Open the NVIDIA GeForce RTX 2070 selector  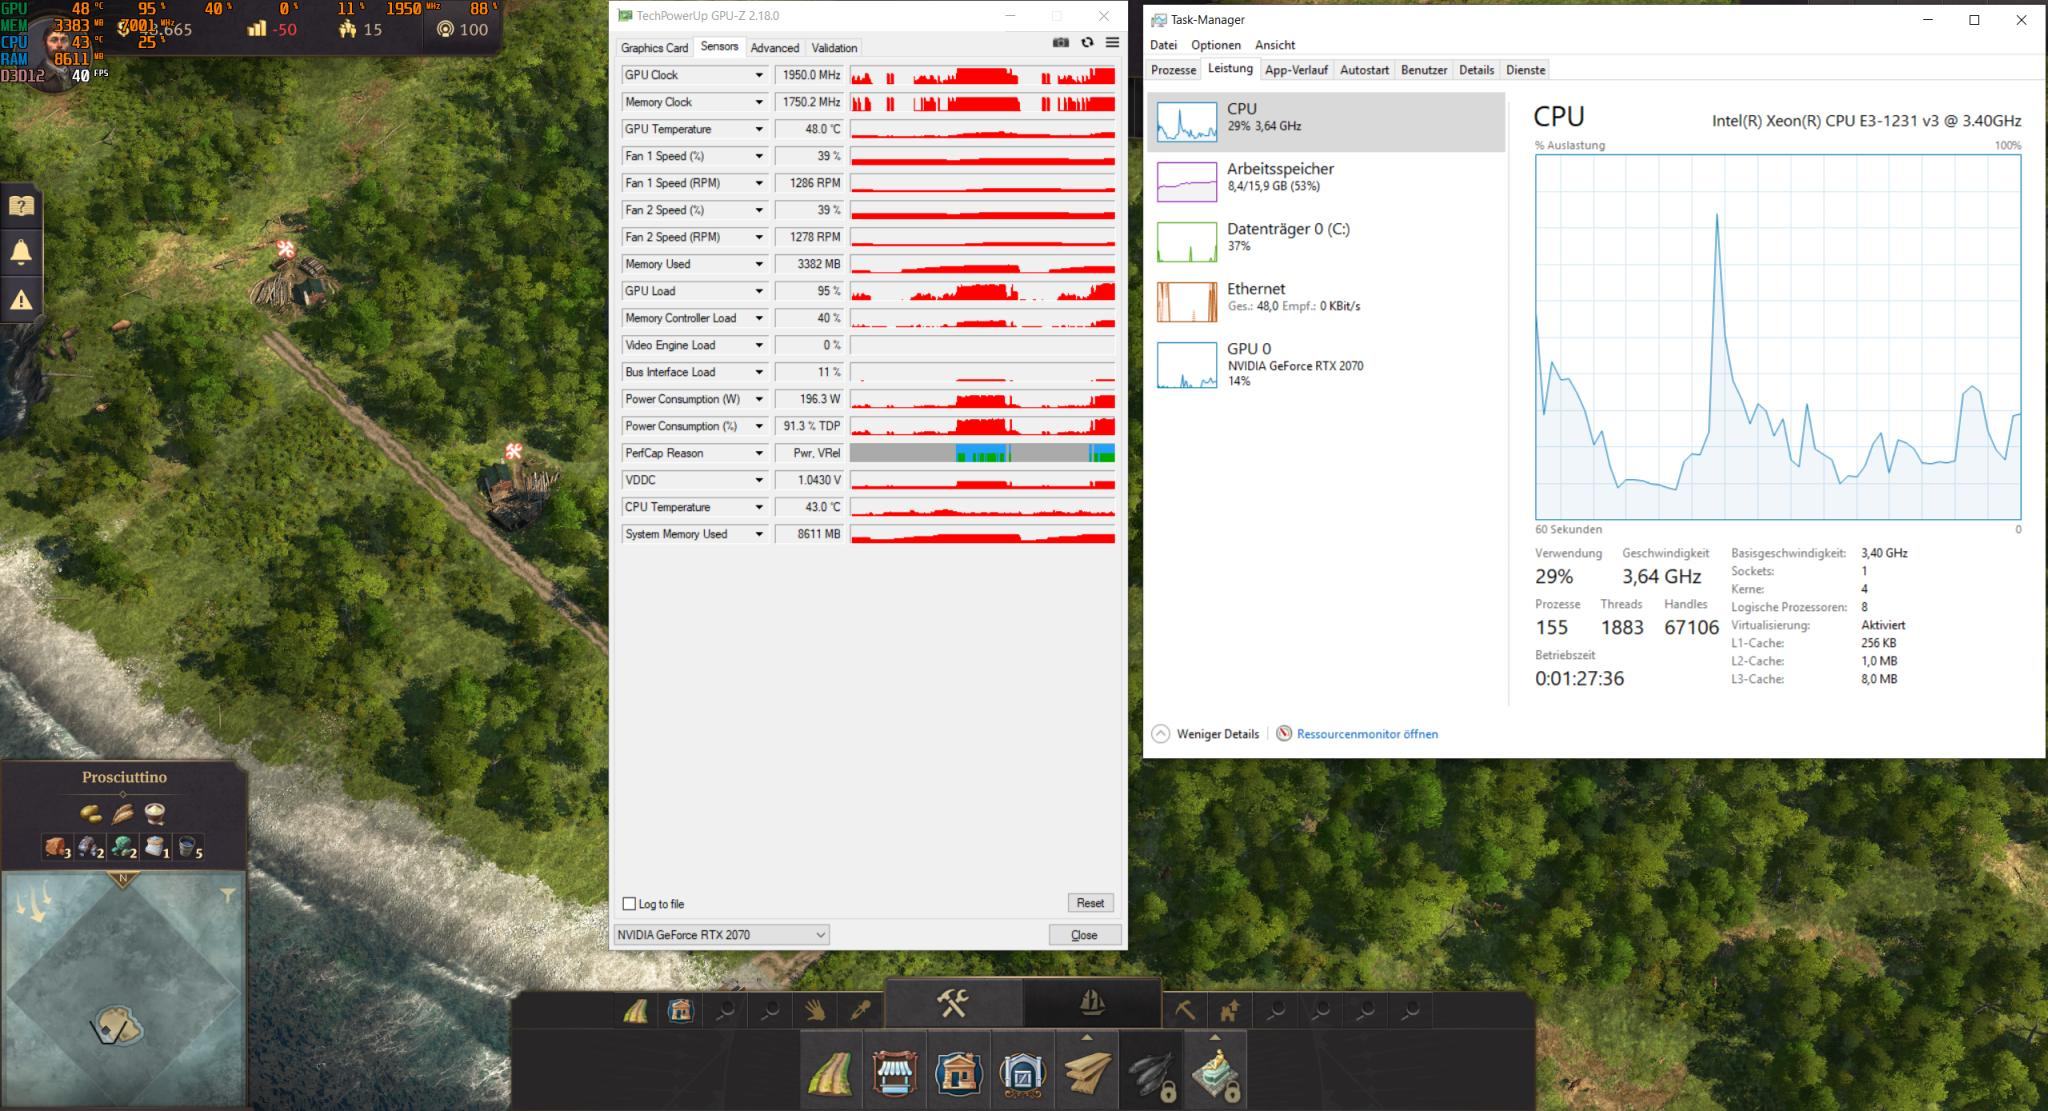point(721,935)
